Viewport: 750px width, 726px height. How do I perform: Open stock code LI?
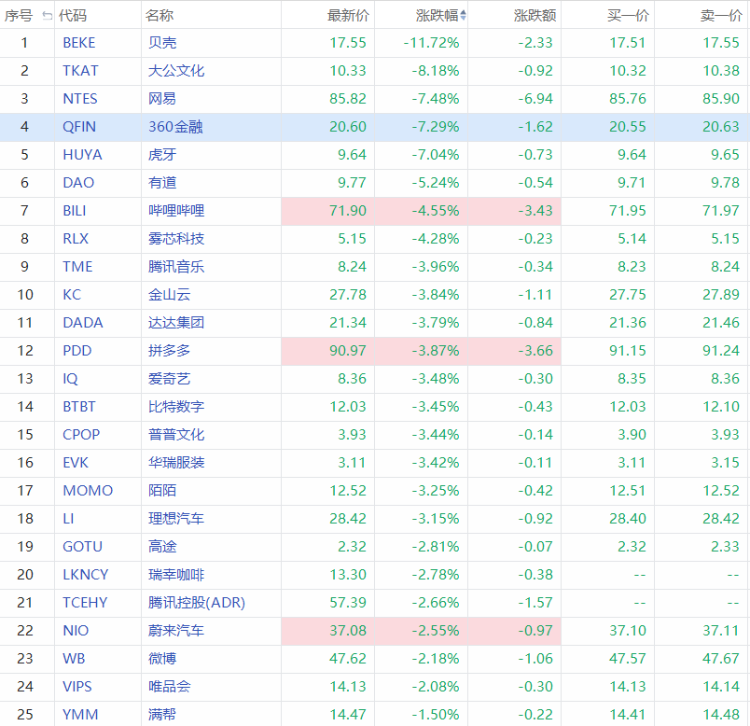coord(68,518)
